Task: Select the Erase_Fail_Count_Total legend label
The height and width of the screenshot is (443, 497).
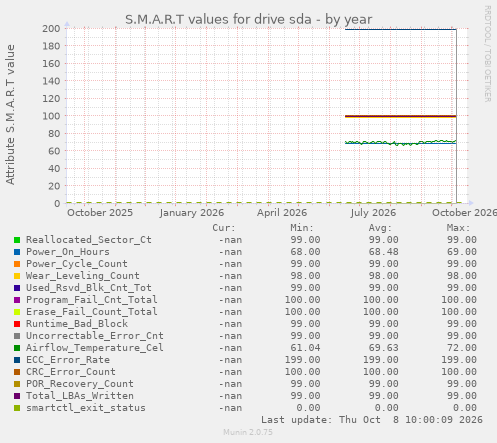Action: 92,312
